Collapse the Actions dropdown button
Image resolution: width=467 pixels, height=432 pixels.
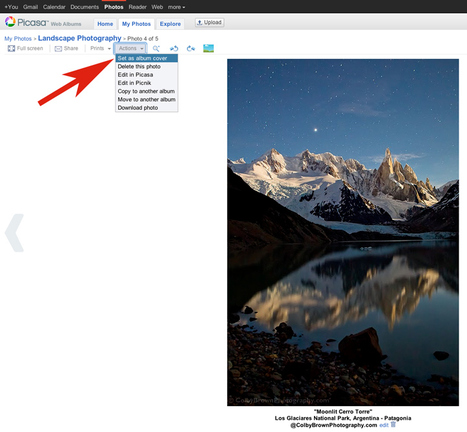[x=131, y=49]
